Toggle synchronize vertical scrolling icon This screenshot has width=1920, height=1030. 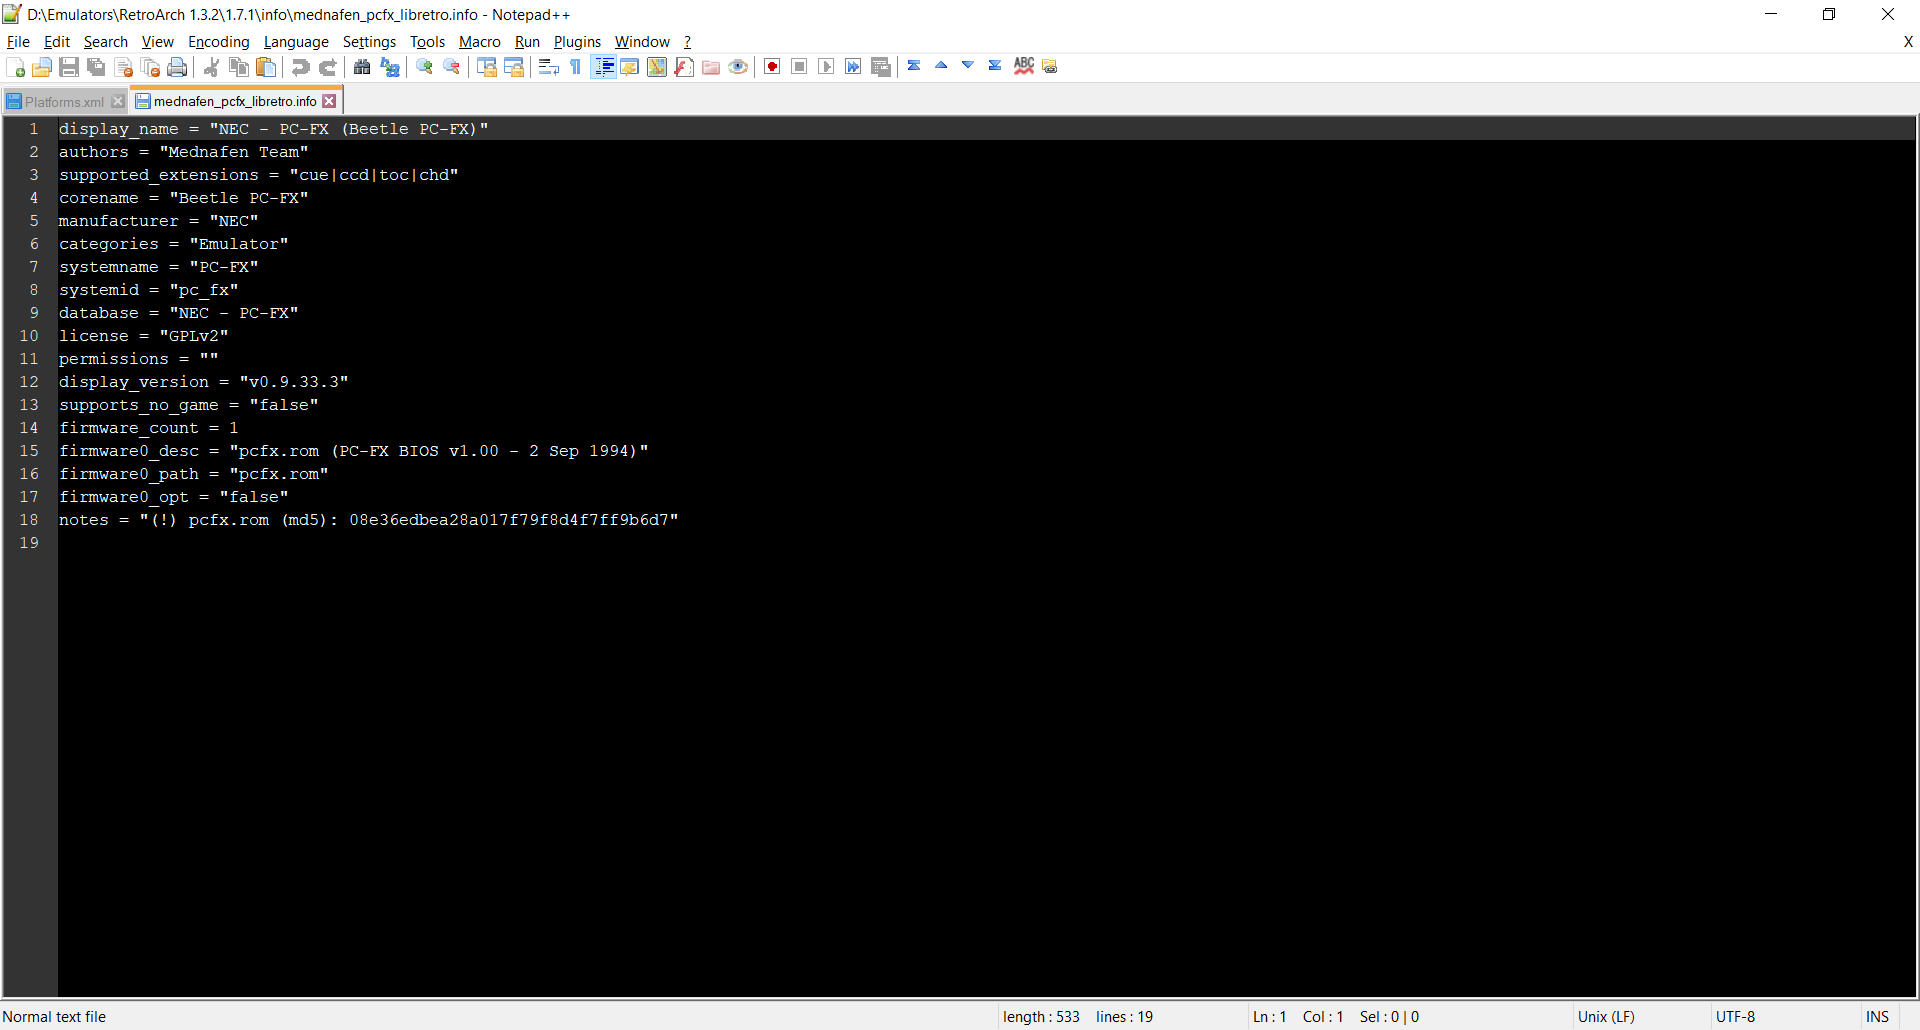point(486,67)
